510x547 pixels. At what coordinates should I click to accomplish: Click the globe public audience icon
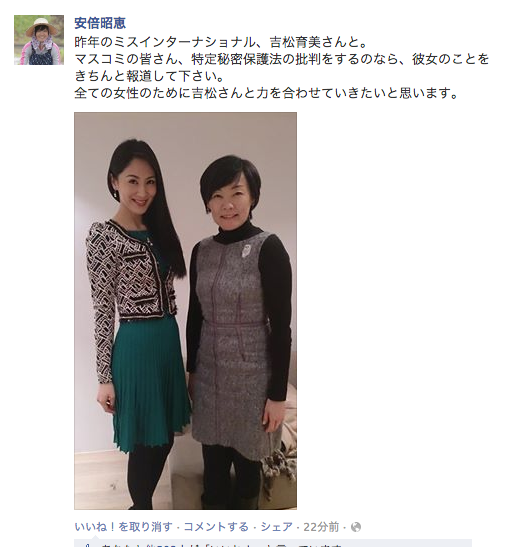pyautogui.click(x=355, y=526)
